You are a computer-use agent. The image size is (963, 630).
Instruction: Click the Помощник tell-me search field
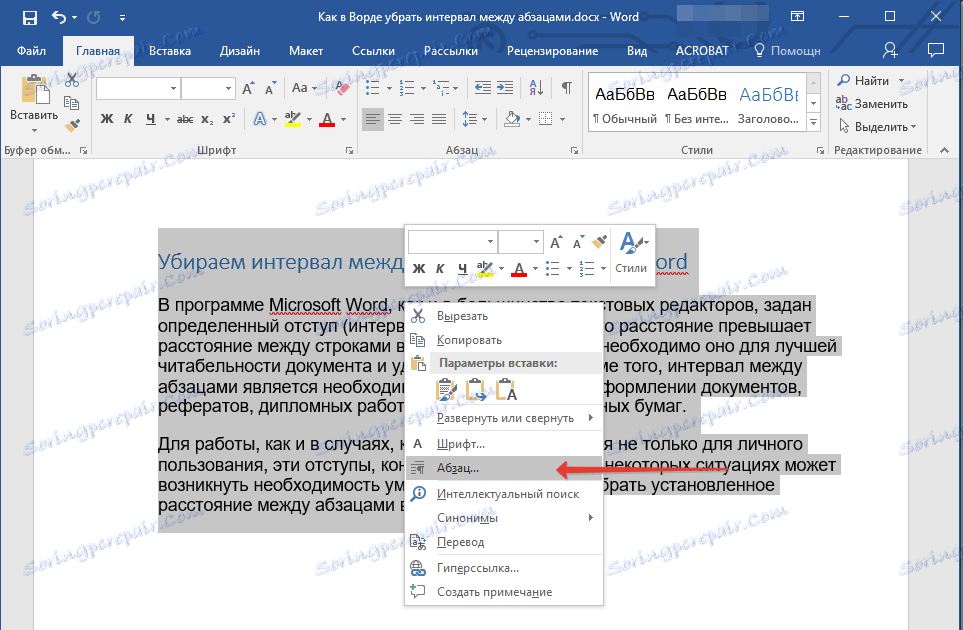coord(787,51)
